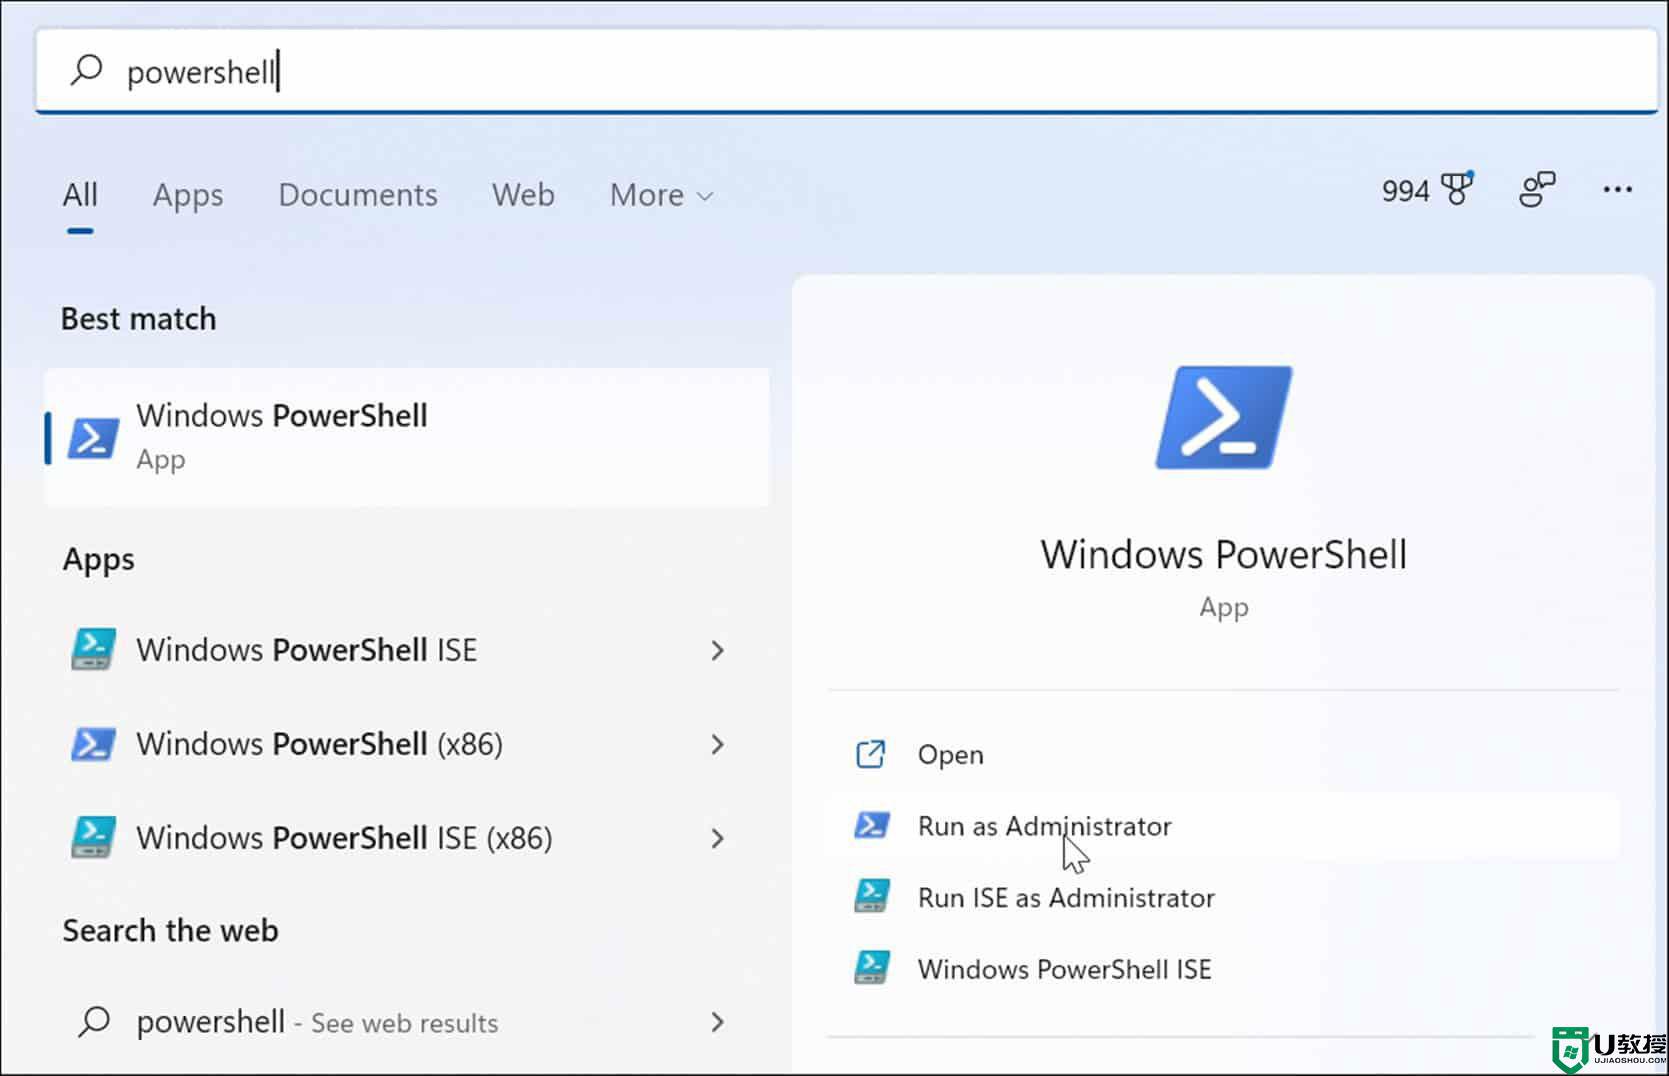The height and width of the screenshot is (1076, 1669).
Task: Click the large PowerShell logo in details pane
Action: tap(1223, 418)
